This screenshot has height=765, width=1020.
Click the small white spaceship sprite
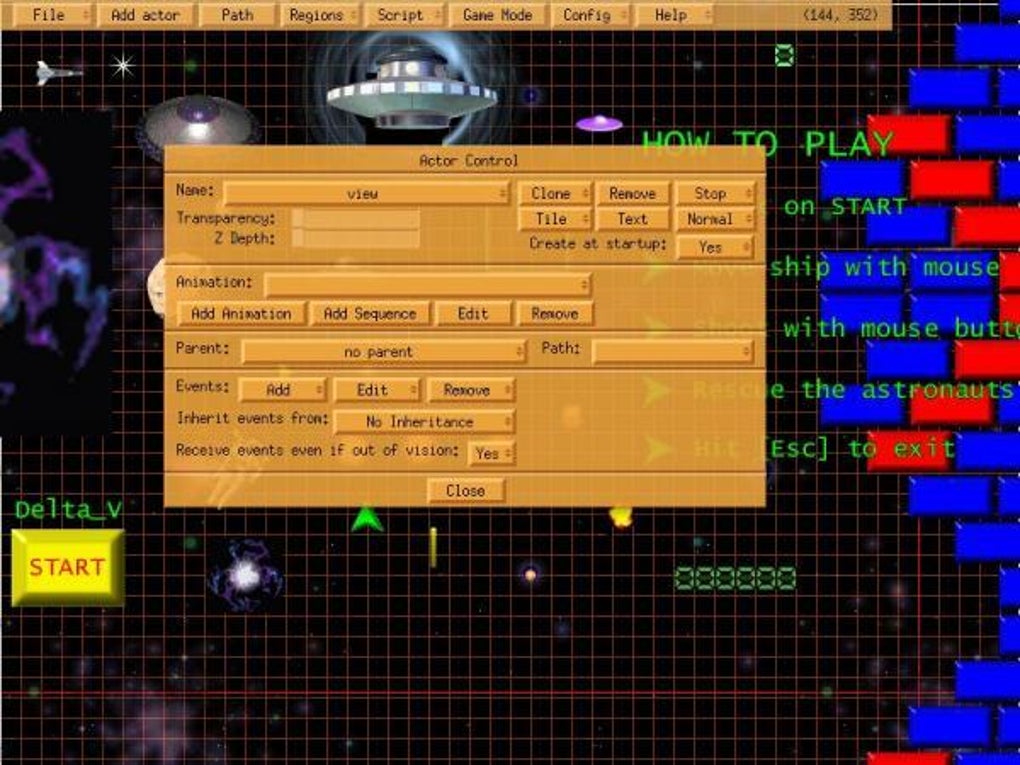57,72
